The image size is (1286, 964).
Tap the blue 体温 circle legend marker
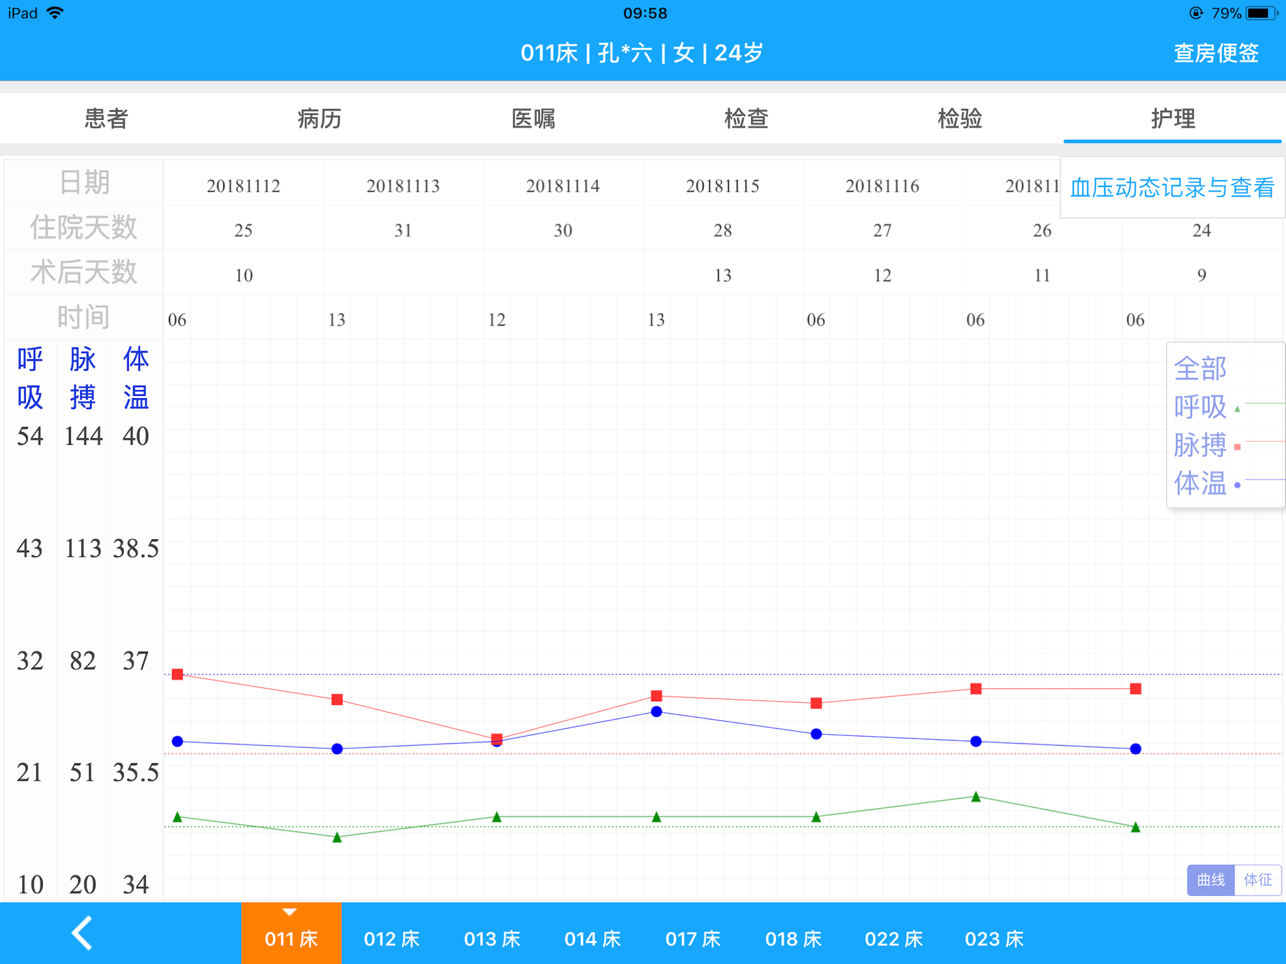tap(1238, 485)
